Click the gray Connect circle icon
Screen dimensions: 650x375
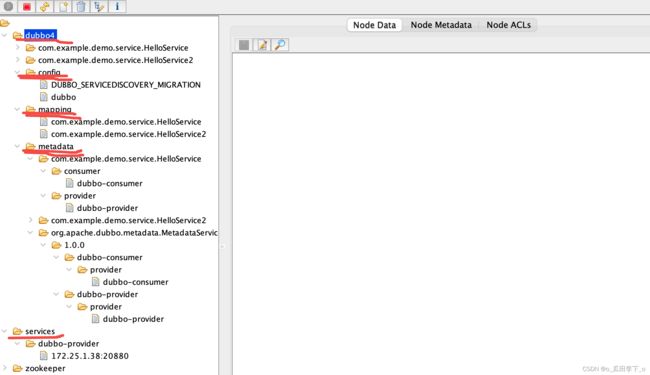(x=8, y=6)
